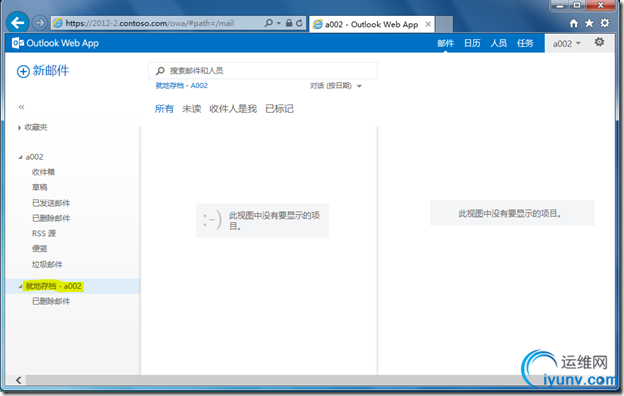Viewport: 624px width, 396px height.
Task: Open the 便笺 notes folder
Action: point(39,249)
